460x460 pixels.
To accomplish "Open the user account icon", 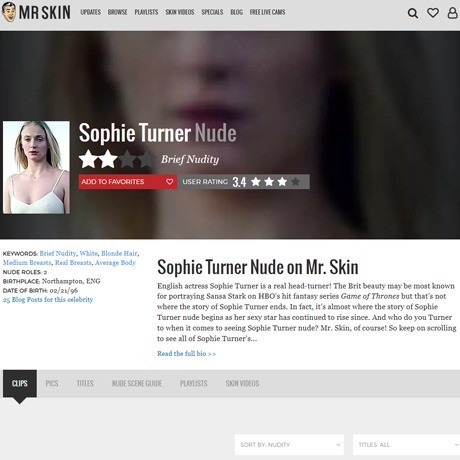I will 452,13.
